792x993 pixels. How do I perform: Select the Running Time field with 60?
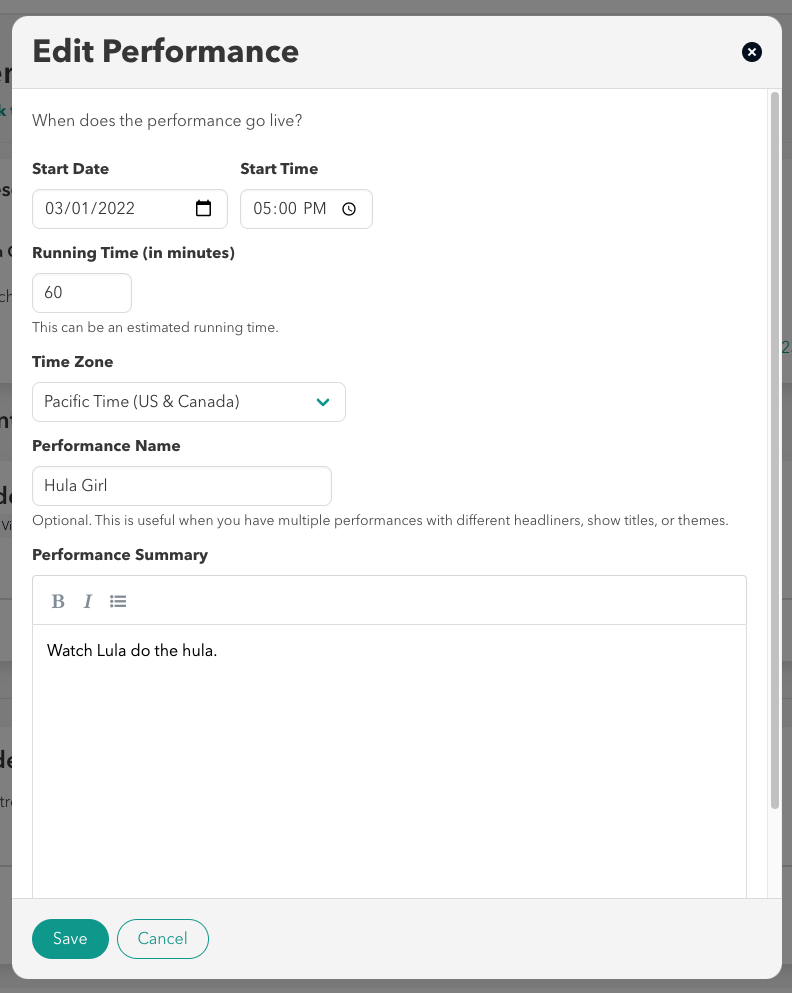coord(82,293)
